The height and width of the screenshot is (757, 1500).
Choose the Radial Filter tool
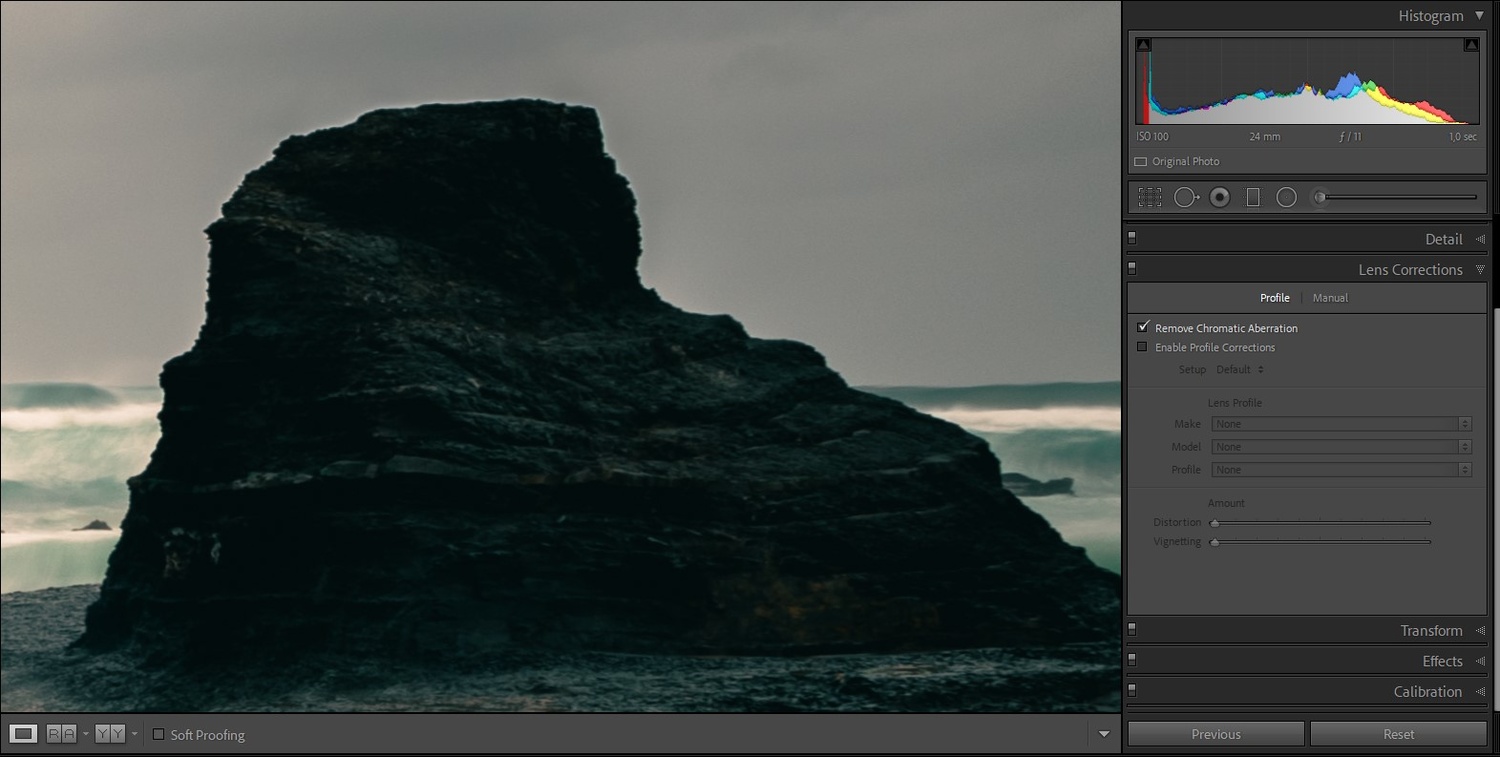click(1287, 198)
